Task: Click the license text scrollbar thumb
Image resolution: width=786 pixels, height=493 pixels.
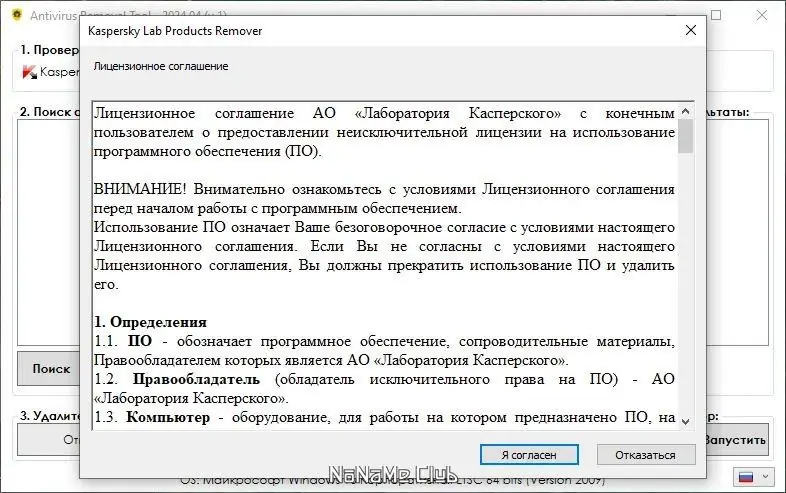Action: coord(685,136)
